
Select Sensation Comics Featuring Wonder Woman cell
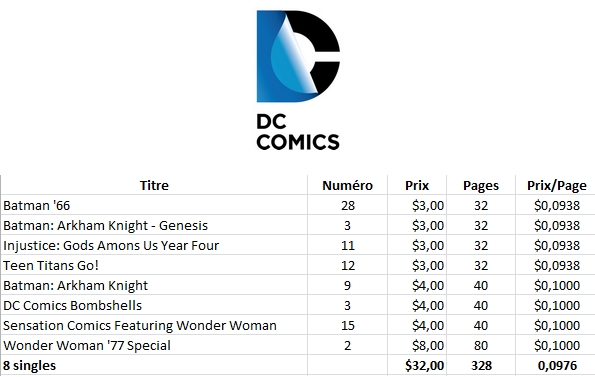point(154,325)
